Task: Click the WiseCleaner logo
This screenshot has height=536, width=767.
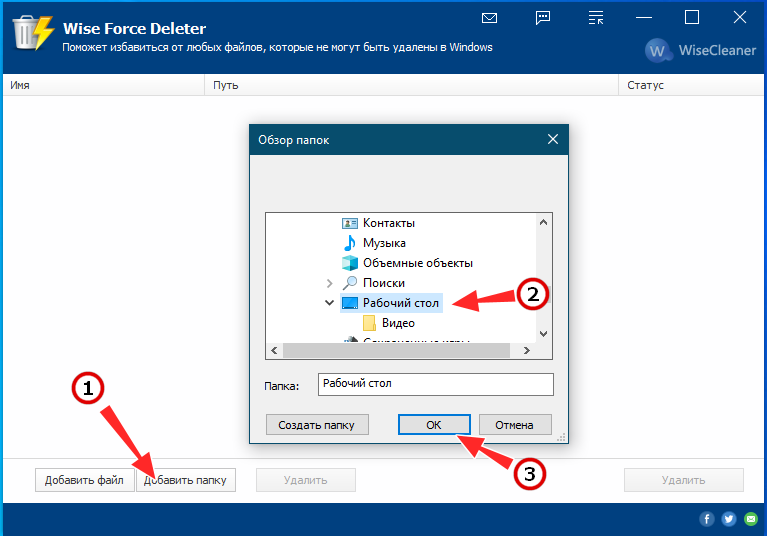Action: click(x=700, y=50)
